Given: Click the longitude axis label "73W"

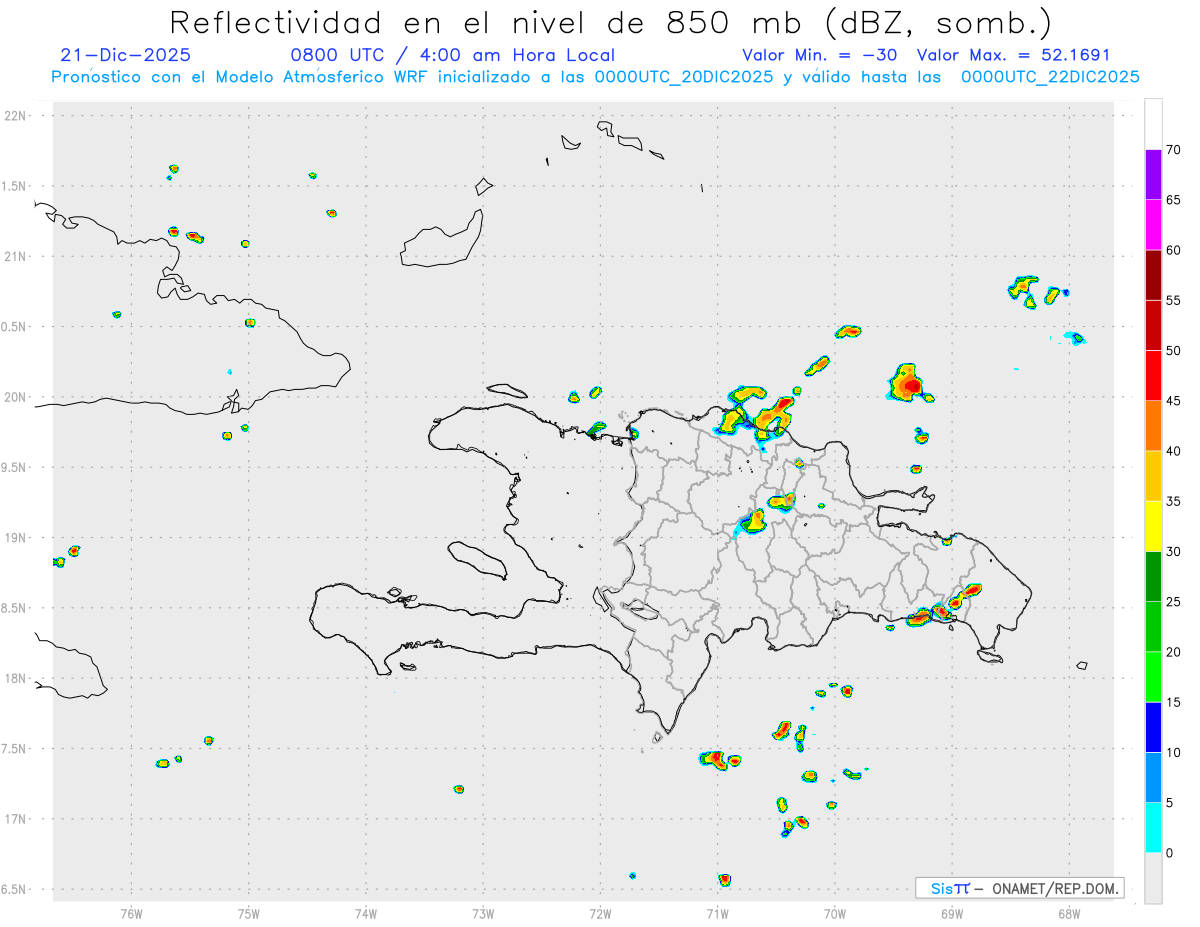Looking at the screenshot, I should pyautogui.click(x=483, y=913).
